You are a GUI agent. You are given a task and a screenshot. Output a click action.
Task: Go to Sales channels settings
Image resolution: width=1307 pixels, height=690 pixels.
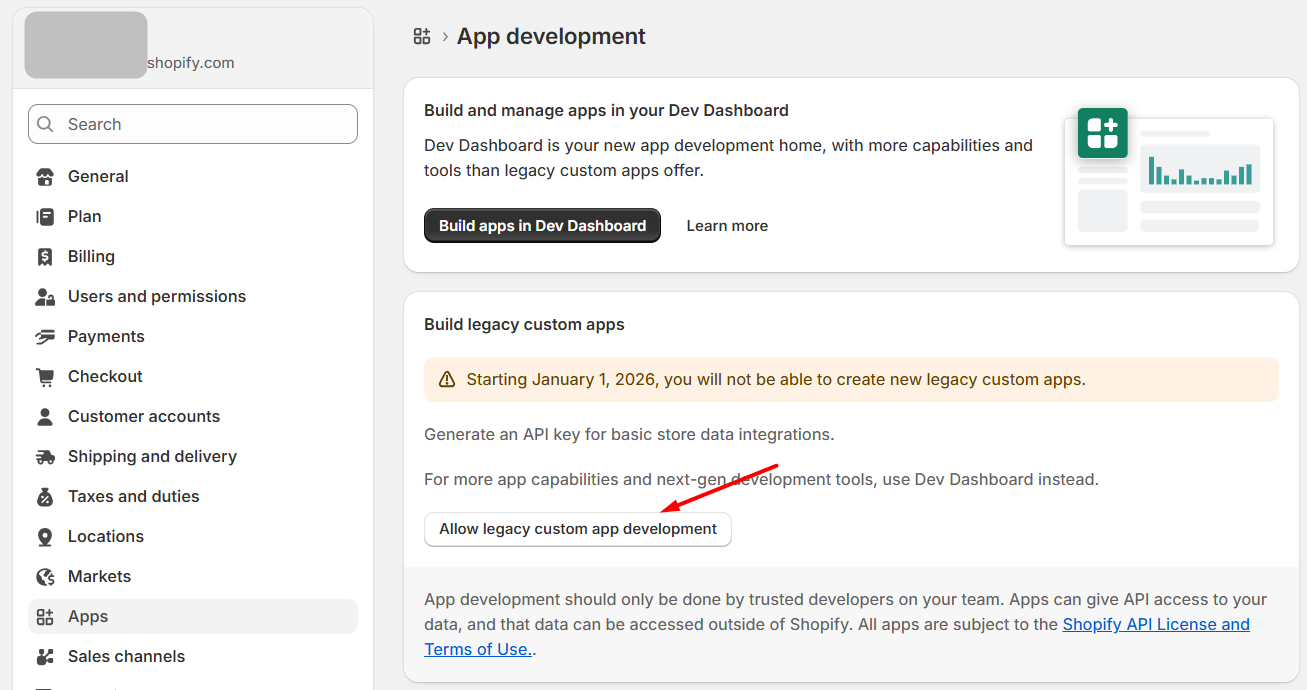(126, 656)
